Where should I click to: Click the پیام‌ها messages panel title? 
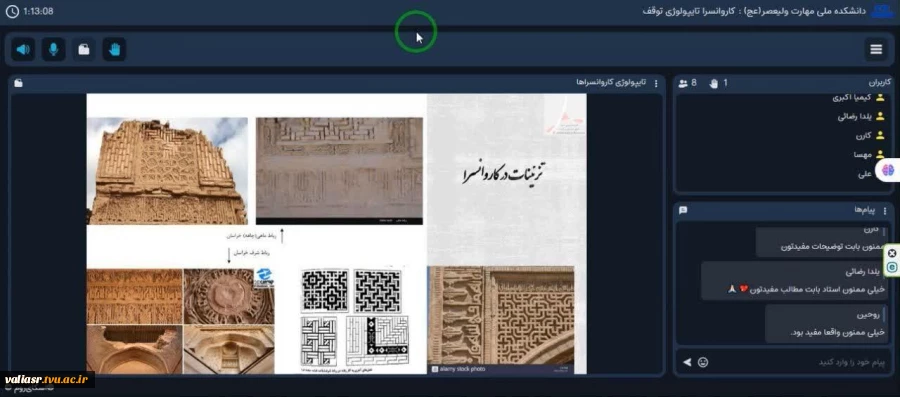(x=866, y=211)
